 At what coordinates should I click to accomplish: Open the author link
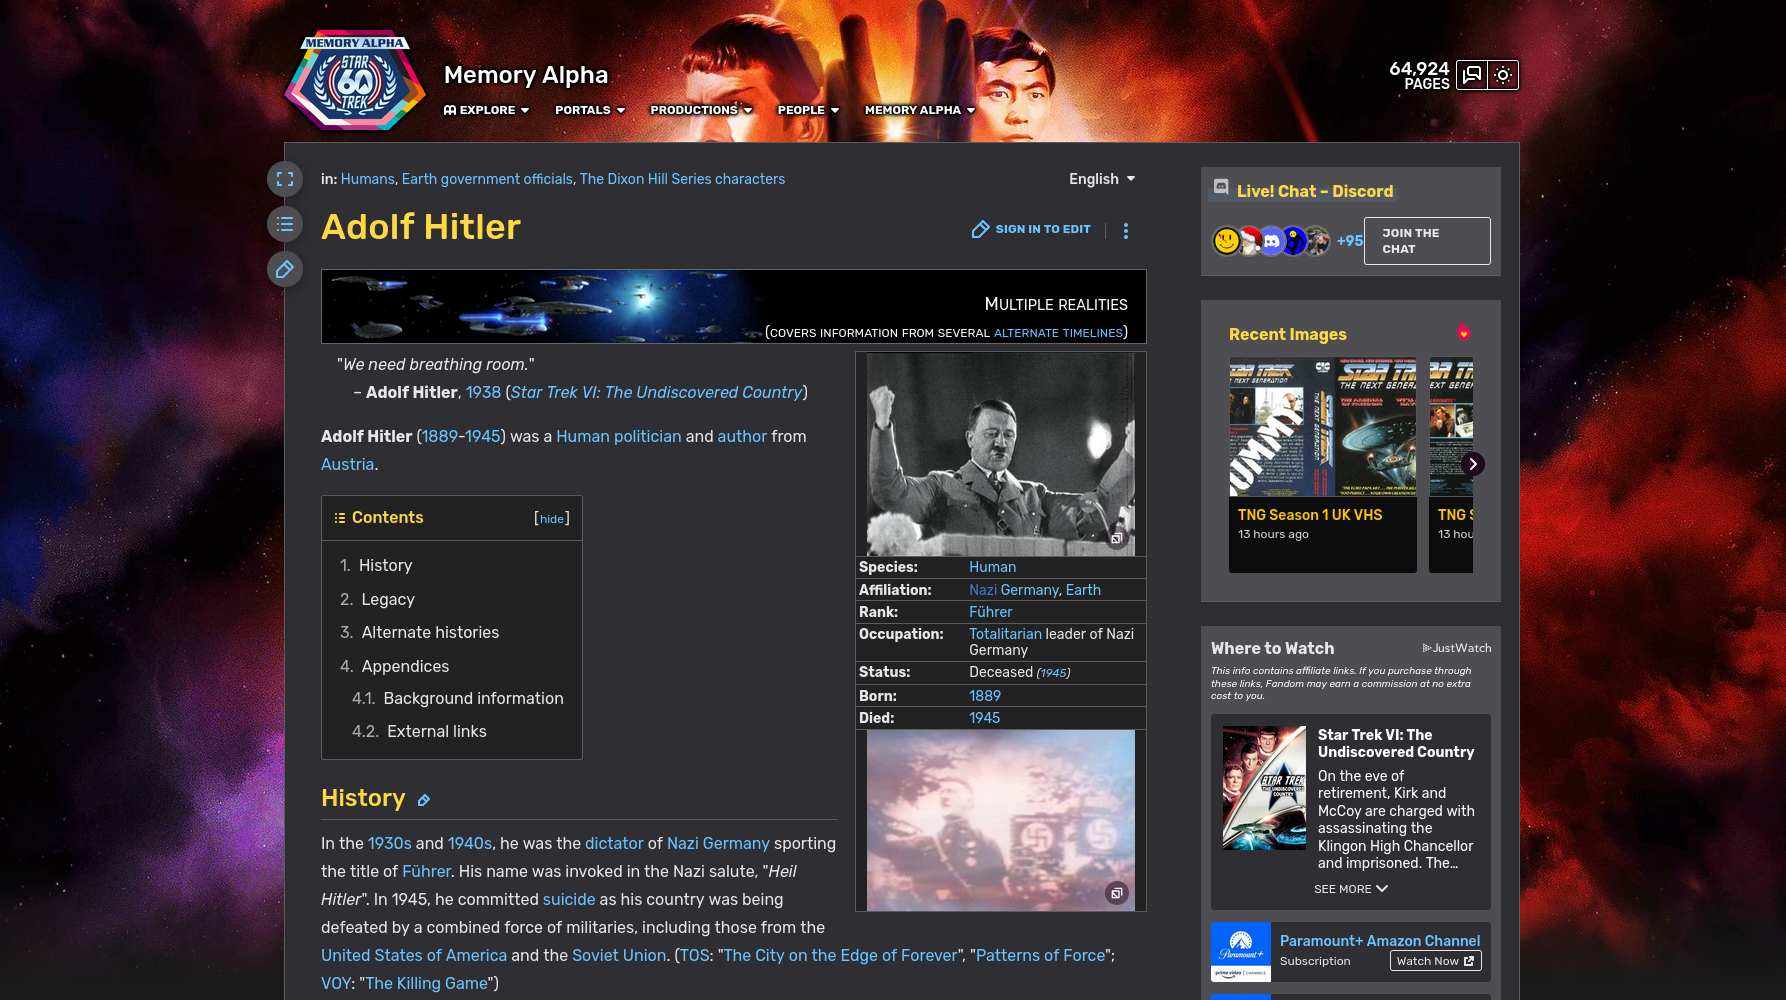(742, 437)
